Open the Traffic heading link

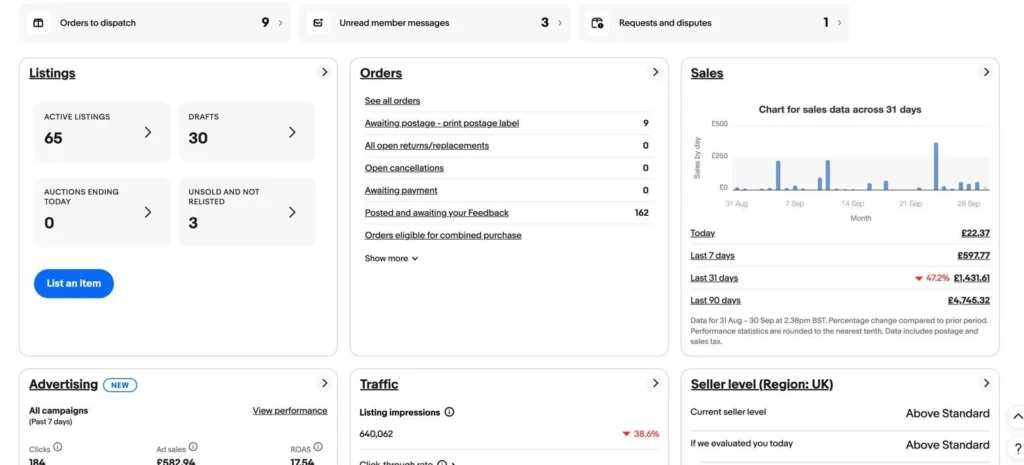click(x=379, y=384)
